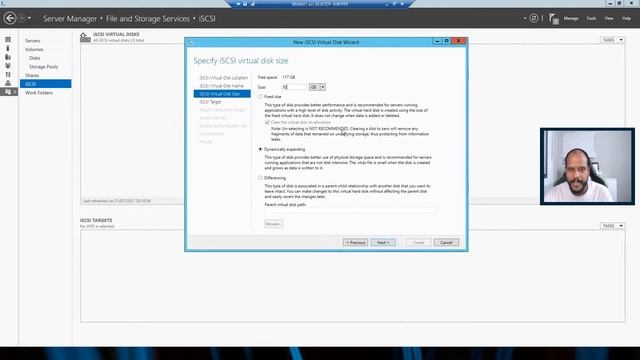Minimize the New iSCSI Virtual Disk Wizard
This screenshot has width=640, height=360.
[x=437, y=41]
